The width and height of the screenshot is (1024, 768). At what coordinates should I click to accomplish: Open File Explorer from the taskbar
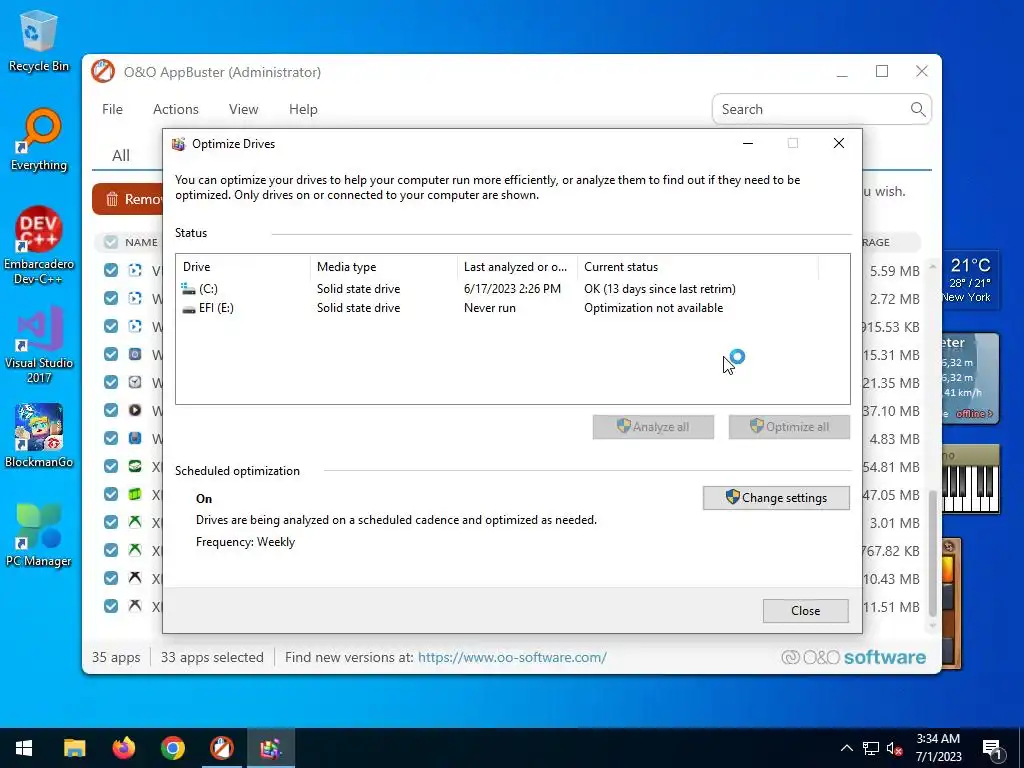[74, 748]
